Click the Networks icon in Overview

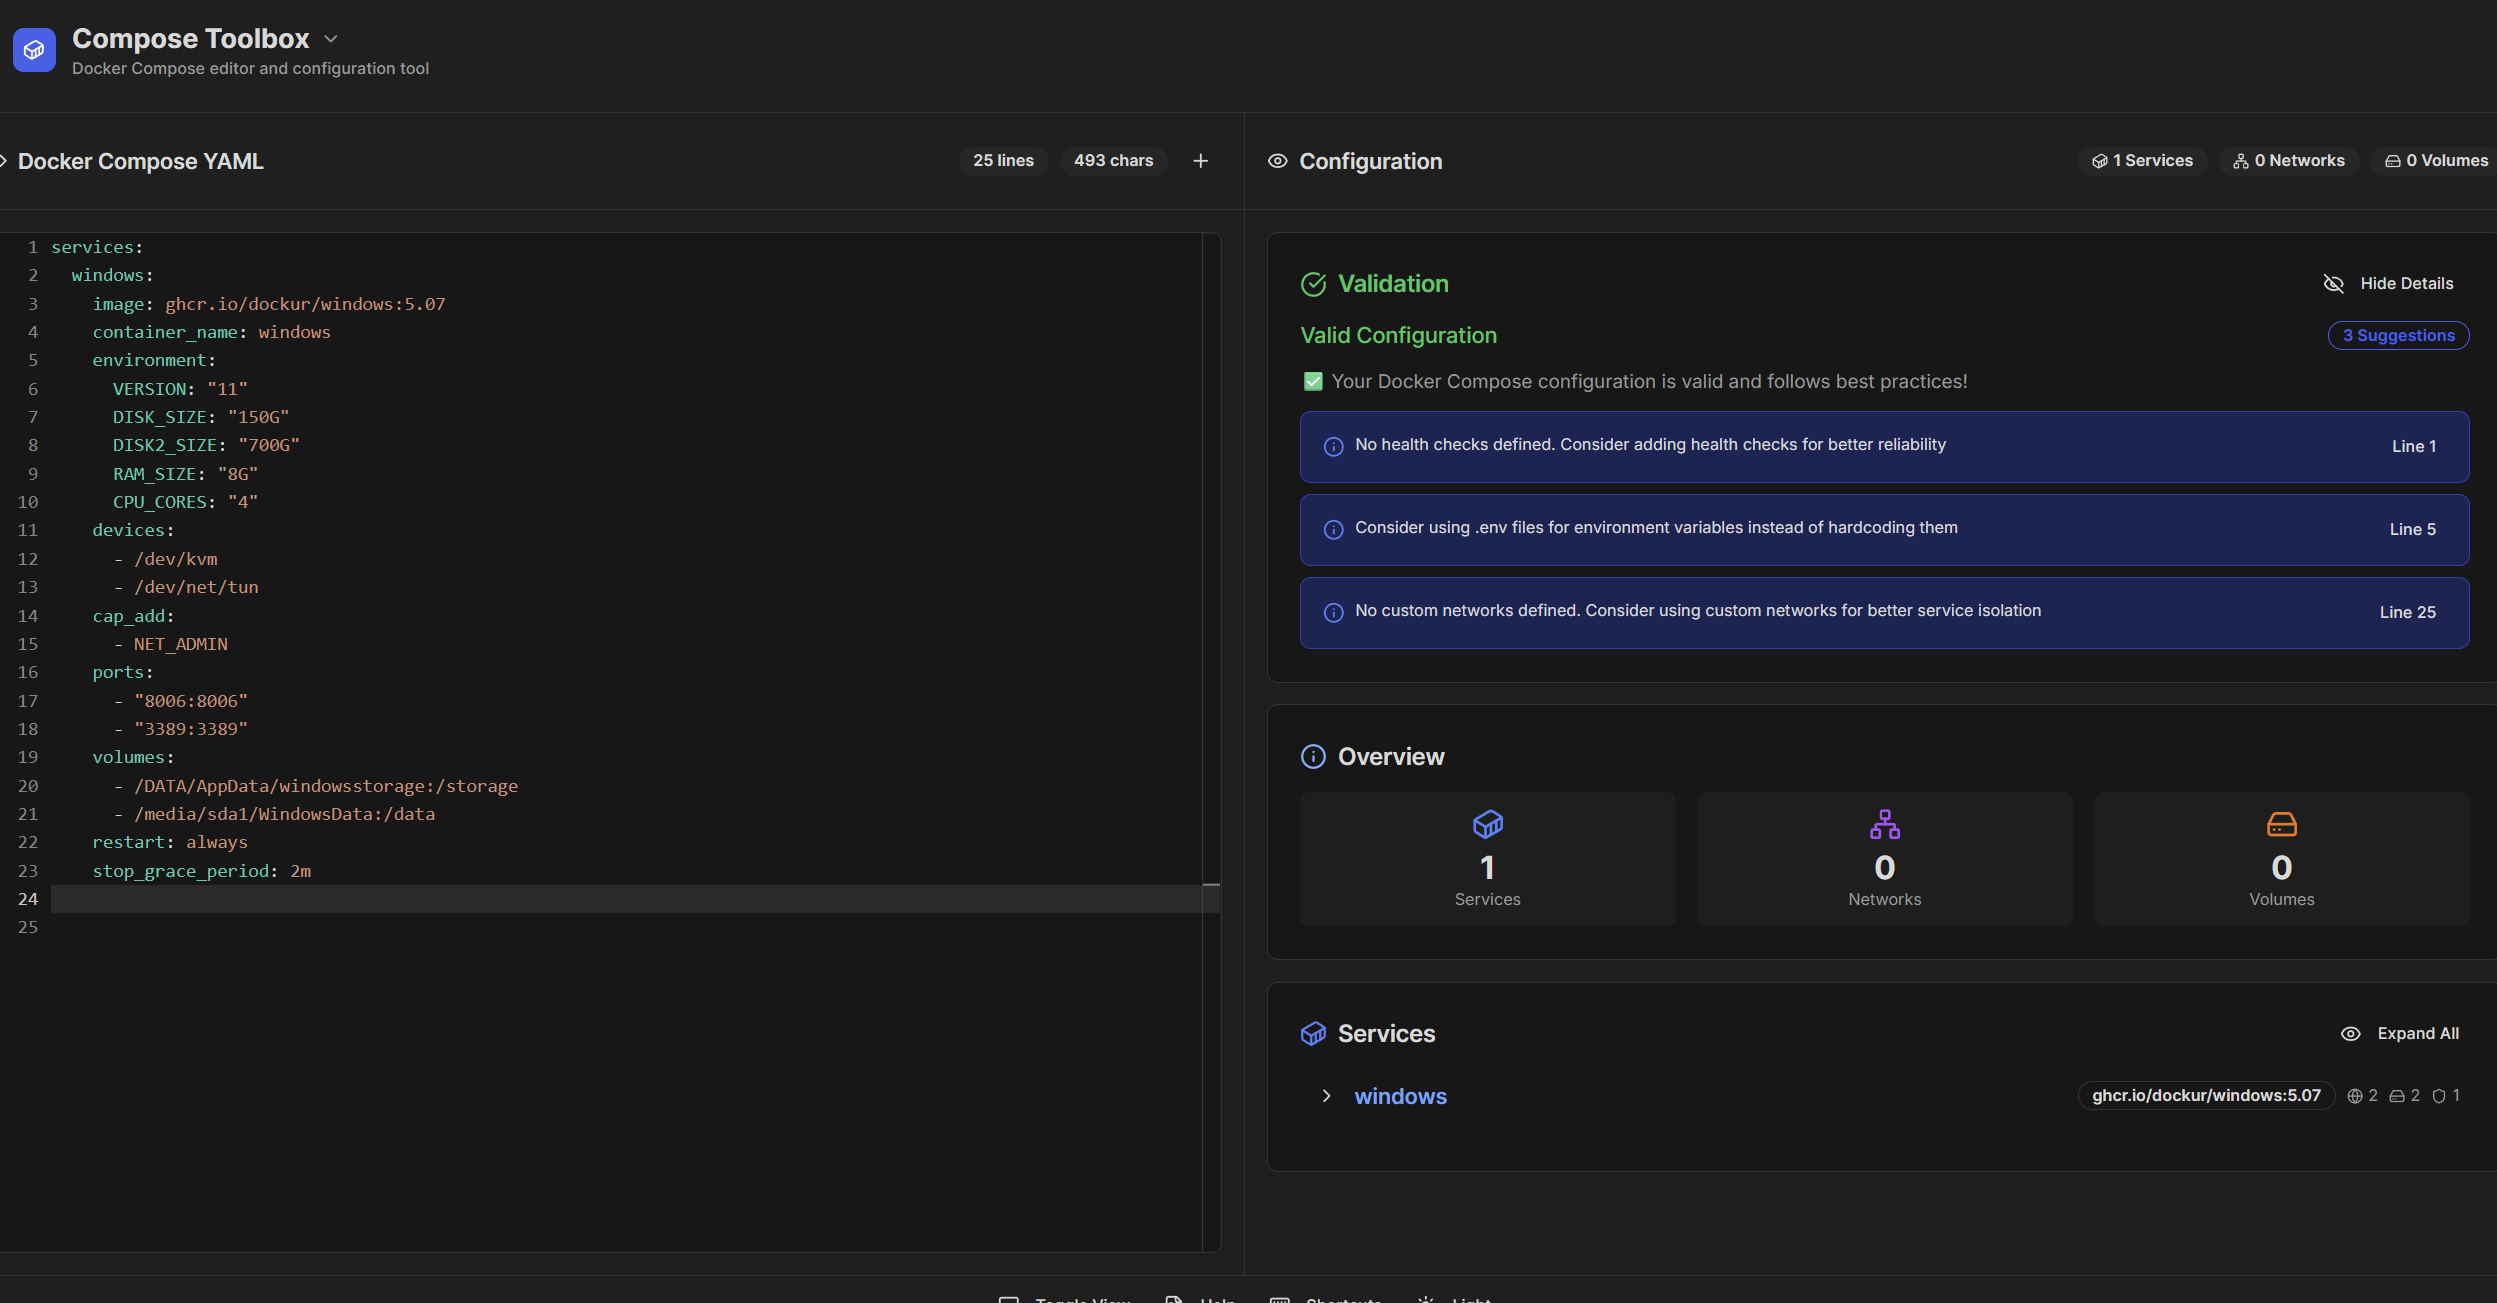[x=1884, y=825]
